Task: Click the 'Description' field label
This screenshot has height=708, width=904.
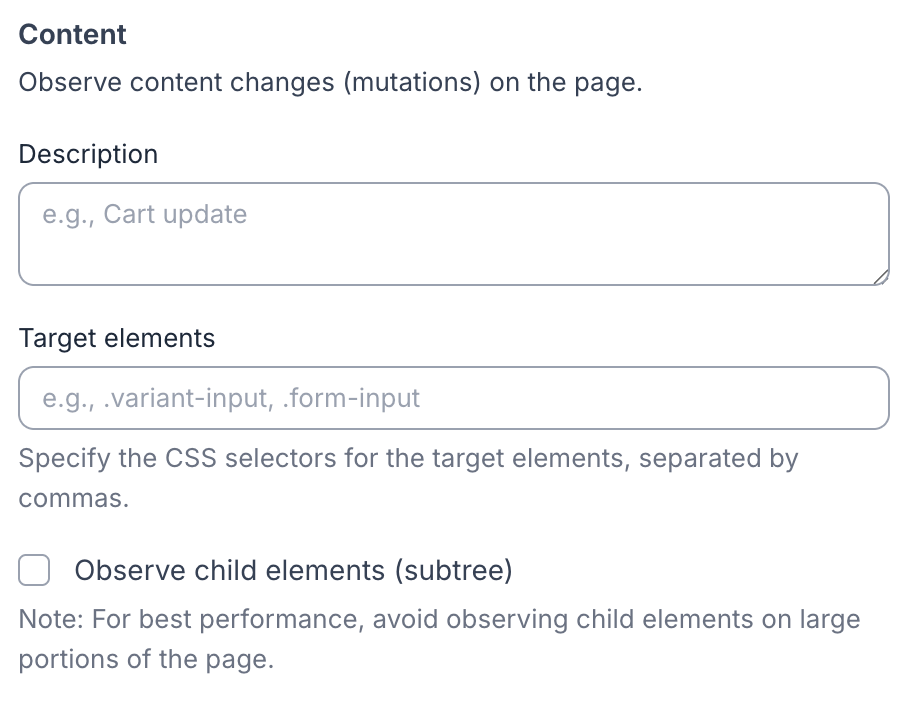Action: point(88,155)
